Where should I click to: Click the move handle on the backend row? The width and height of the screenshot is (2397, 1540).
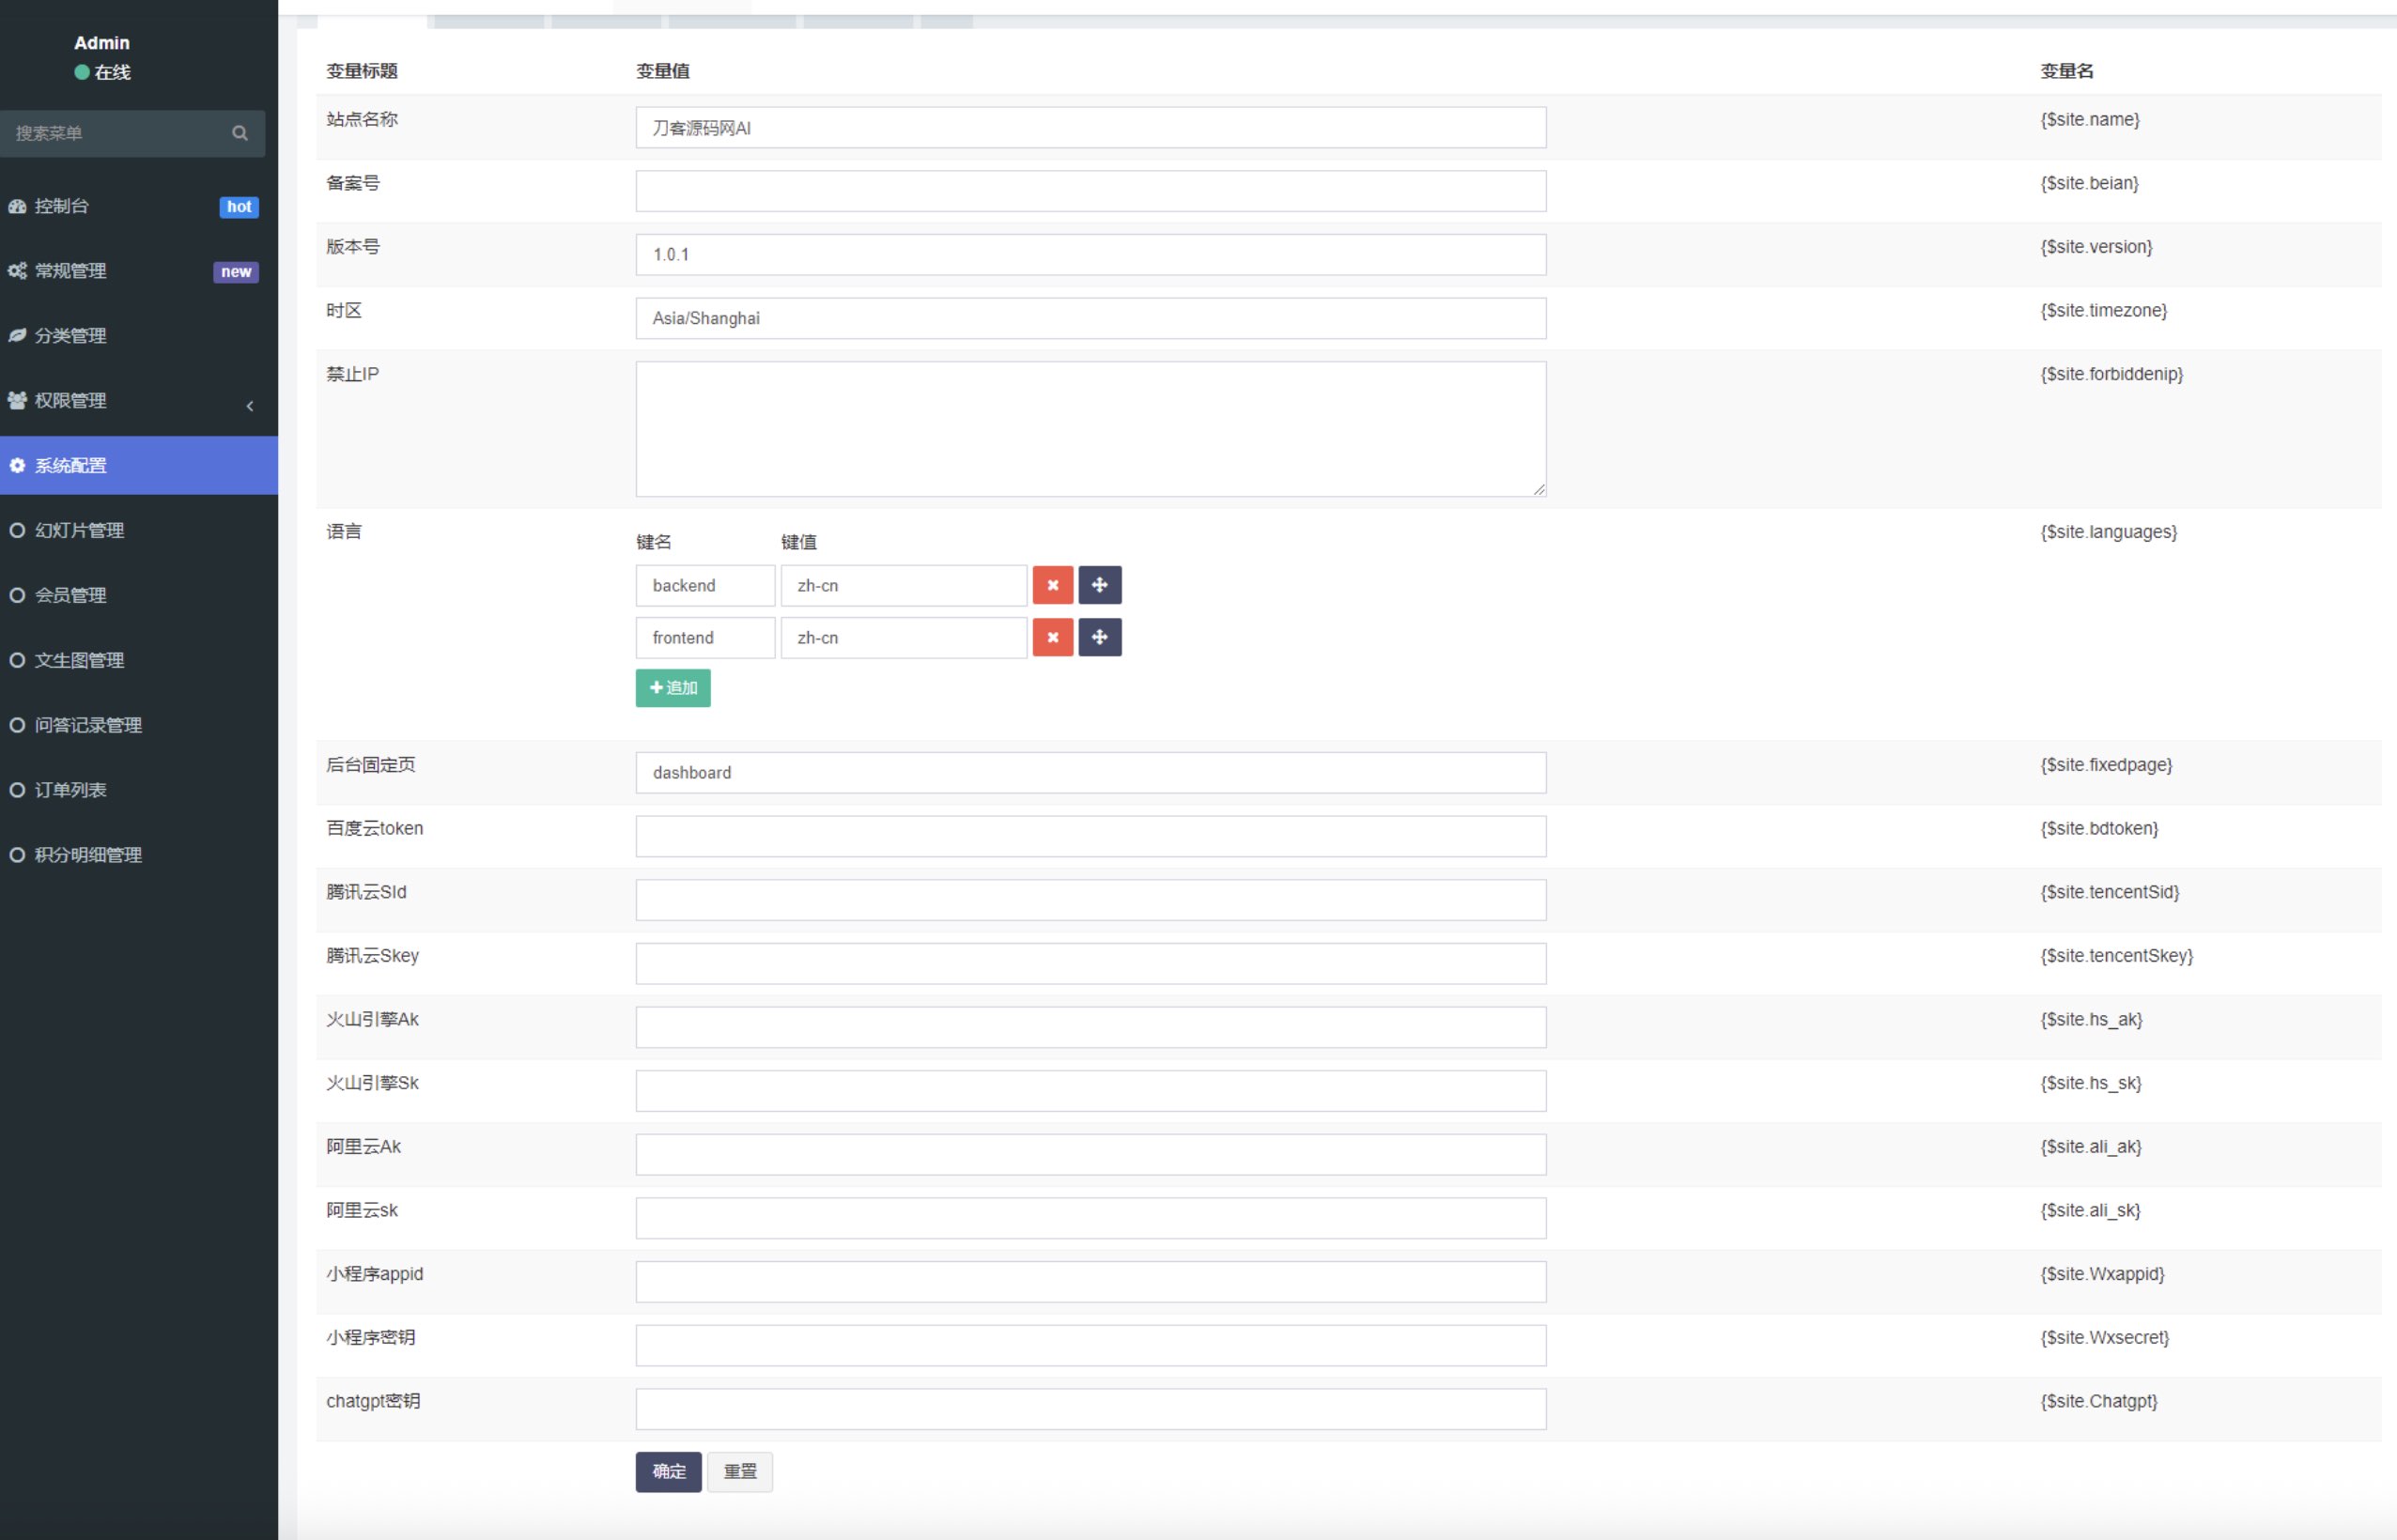[x=1099, y=585]
